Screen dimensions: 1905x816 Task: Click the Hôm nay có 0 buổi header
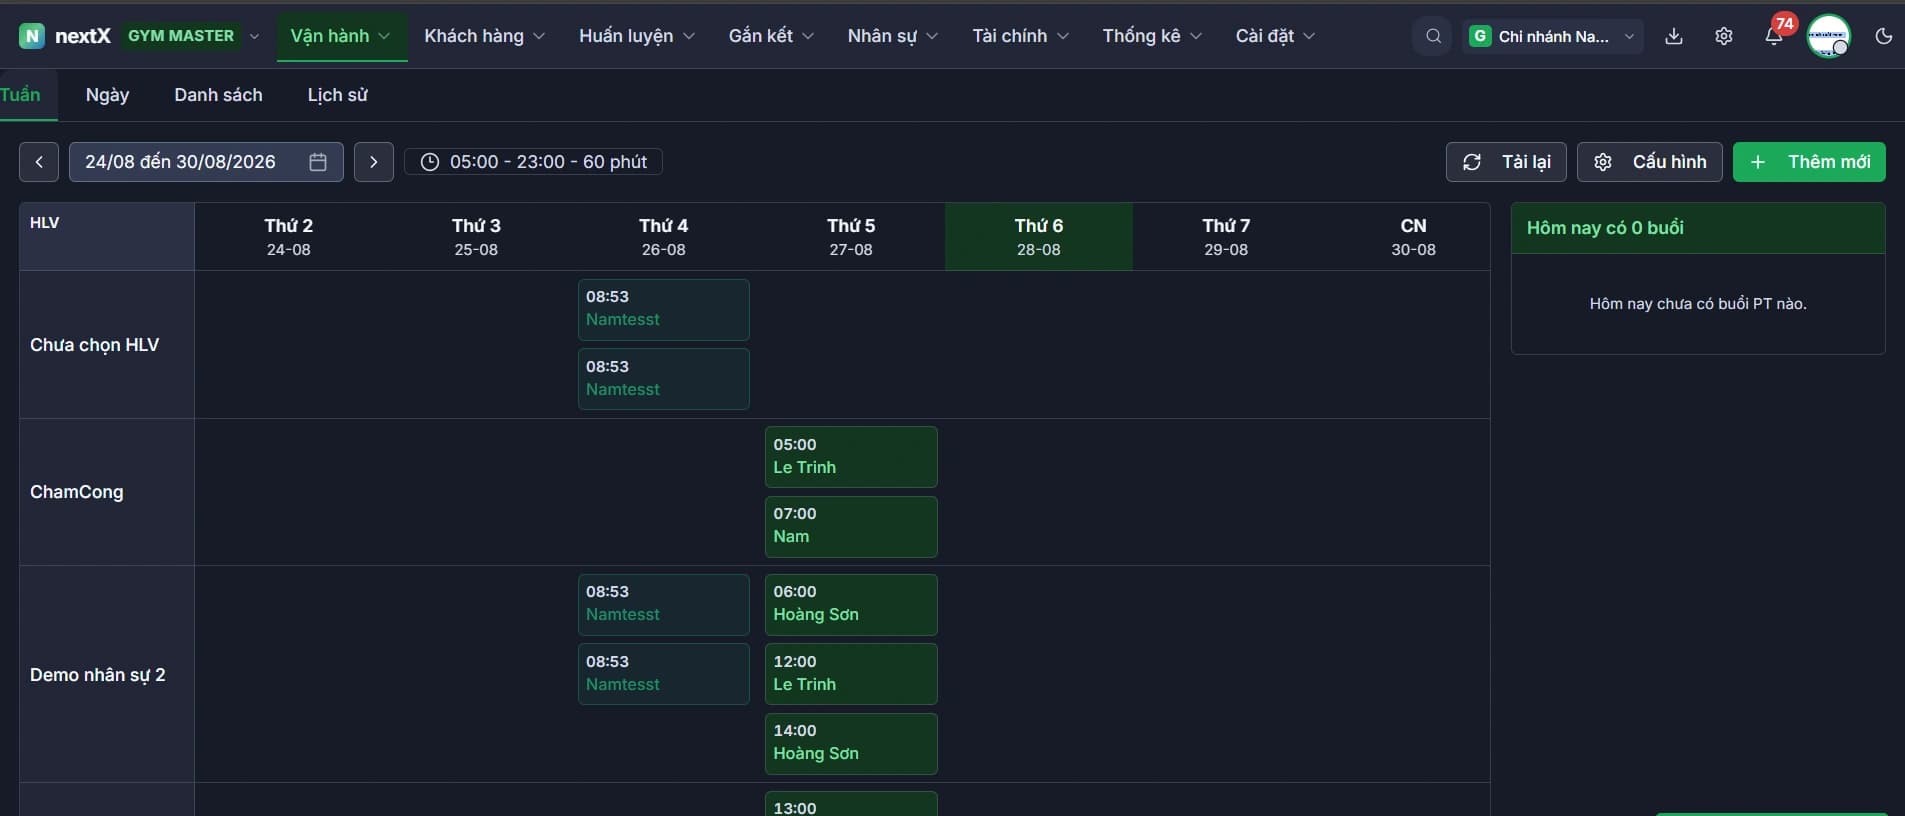pos(1698,228)
